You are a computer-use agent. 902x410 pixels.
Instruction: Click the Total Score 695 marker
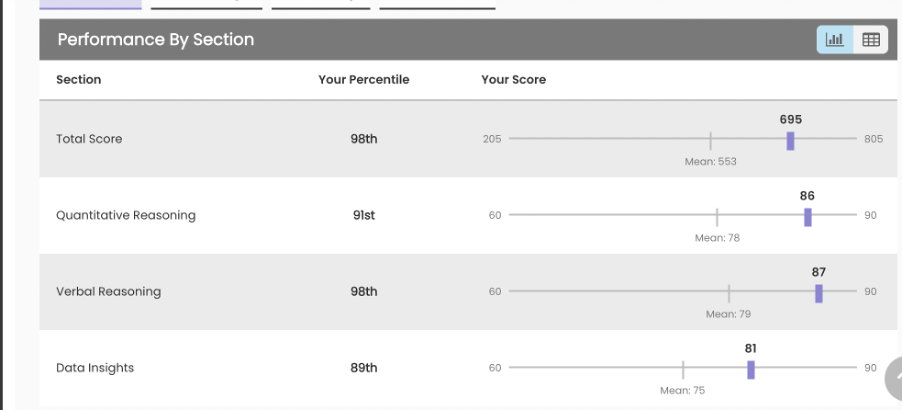790,140
